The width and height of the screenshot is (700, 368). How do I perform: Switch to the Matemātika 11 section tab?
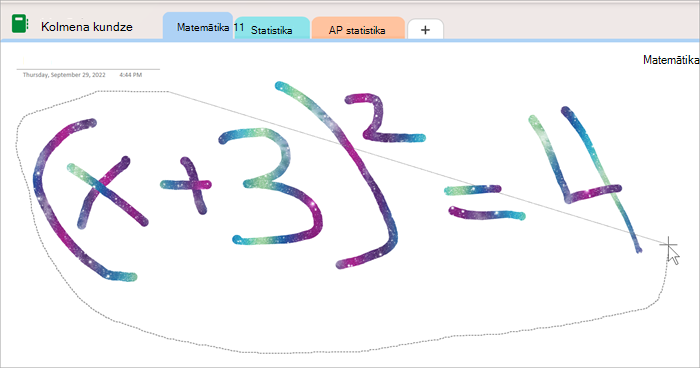[x=198, y=27]
